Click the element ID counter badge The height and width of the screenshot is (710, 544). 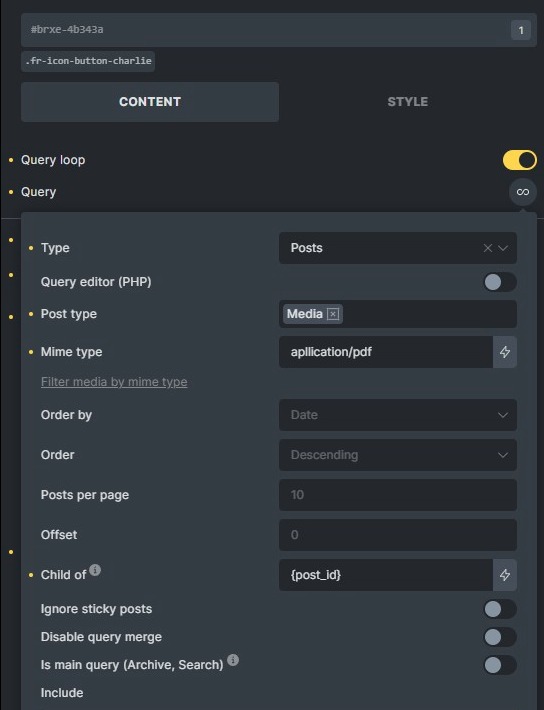coord(521,30)
